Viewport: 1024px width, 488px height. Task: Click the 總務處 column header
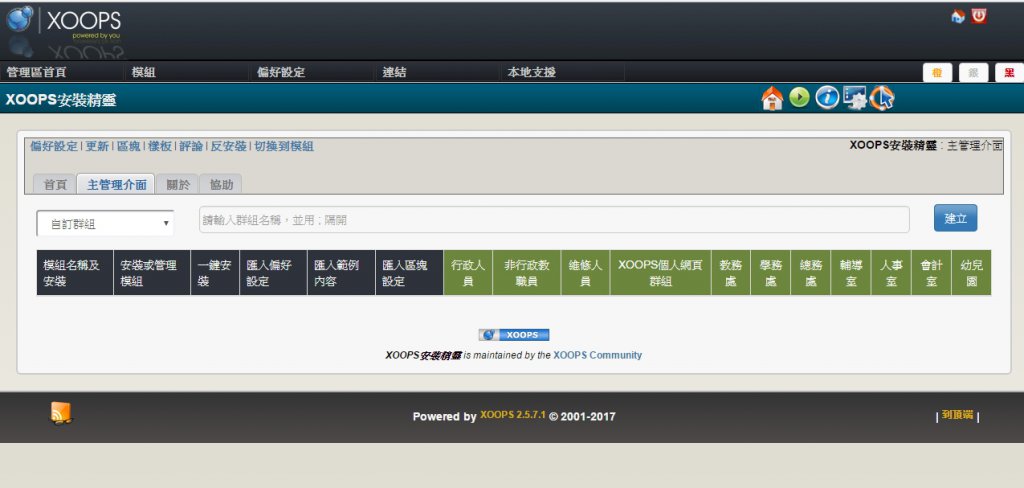pyautogui.click(x=810, y=273)
